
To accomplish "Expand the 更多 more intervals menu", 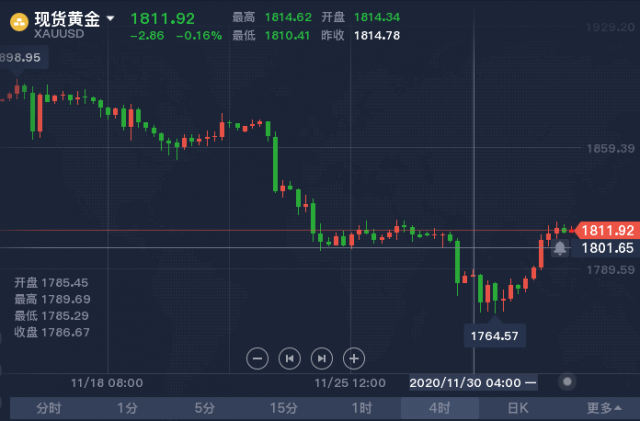I will tap(604, 408).
